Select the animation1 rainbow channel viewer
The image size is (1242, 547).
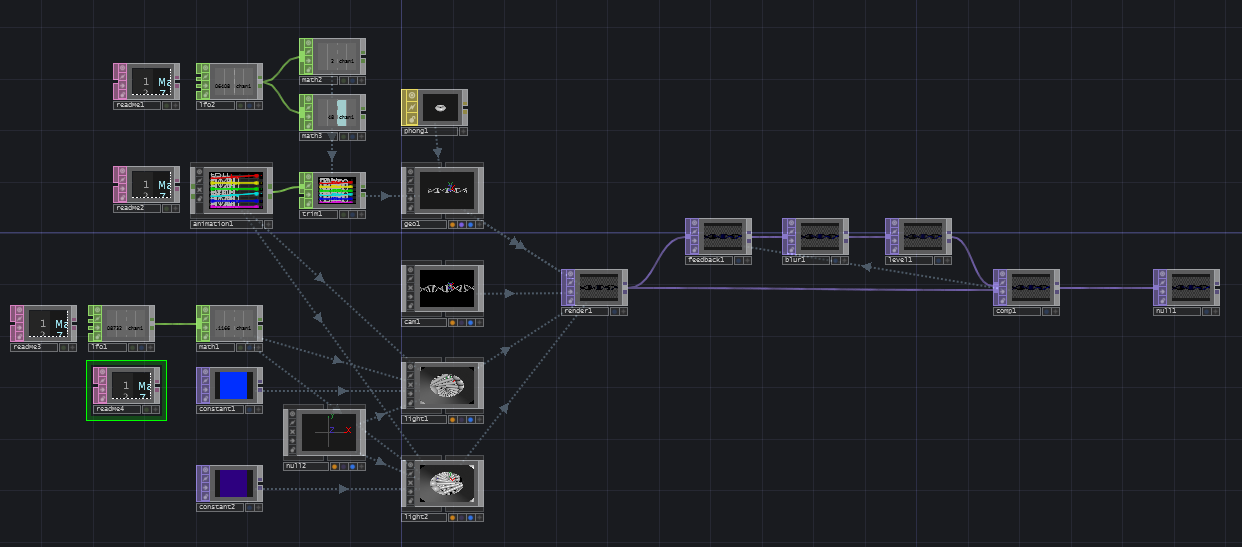click(x=233, y=189)
